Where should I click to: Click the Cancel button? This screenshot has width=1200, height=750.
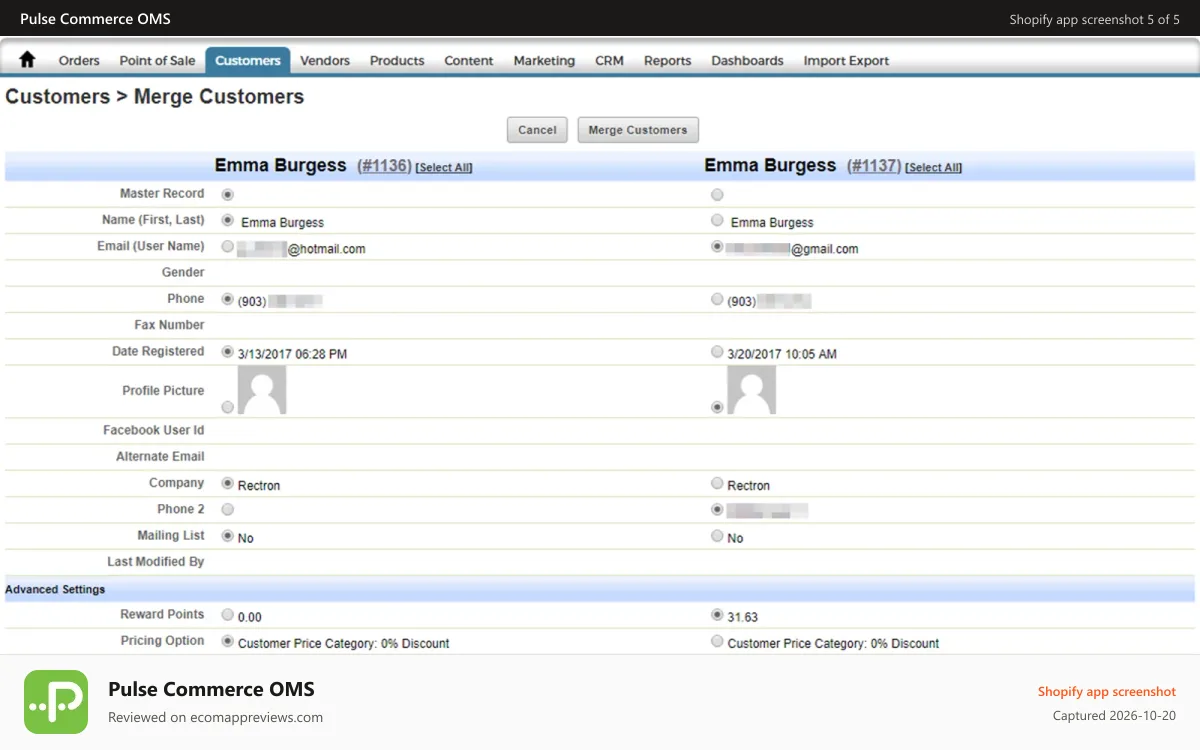(537, 130)
